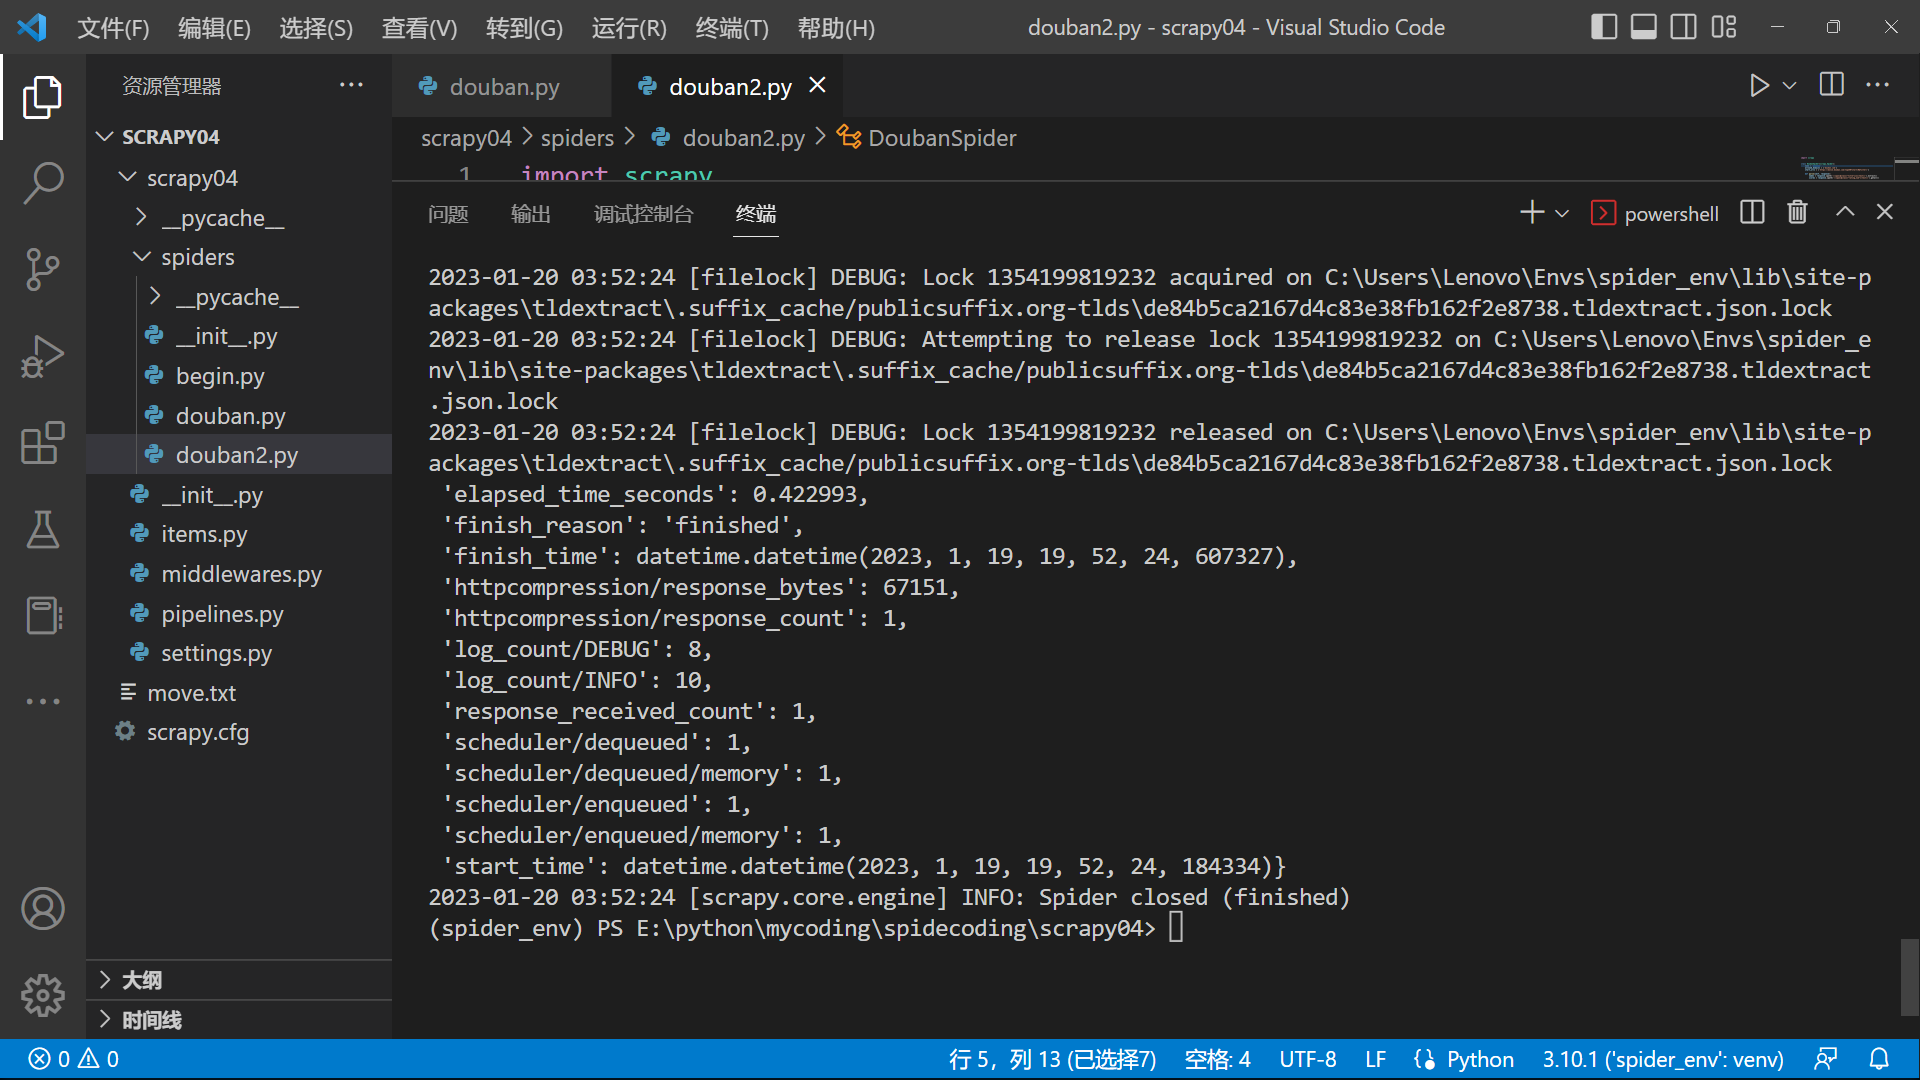Image resolution: width=1920 pixels, height=1080 pixels.
Task: Toggle secondary side bar visibility
Action: [1683, 27]
